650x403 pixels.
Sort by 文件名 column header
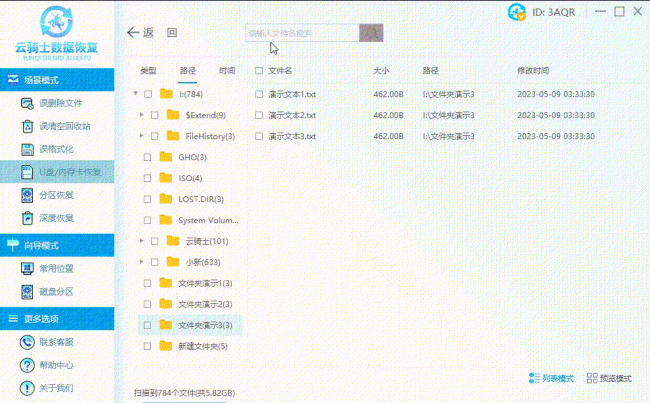coord(280,70)
